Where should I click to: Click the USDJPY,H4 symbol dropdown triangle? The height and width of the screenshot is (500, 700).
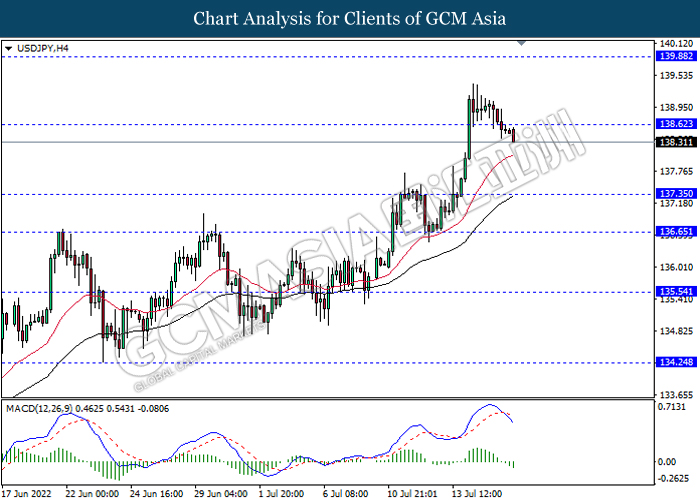8,48
